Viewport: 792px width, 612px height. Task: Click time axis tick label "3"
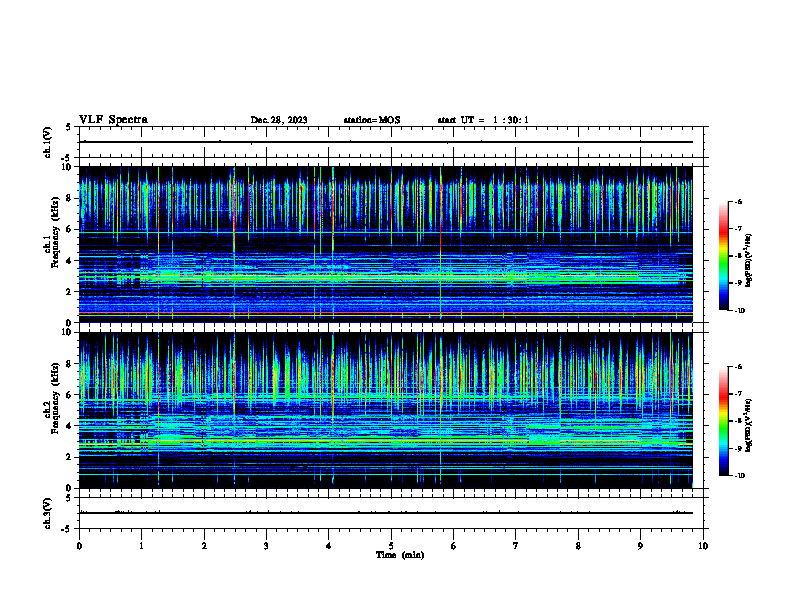(x=266, y=546)
